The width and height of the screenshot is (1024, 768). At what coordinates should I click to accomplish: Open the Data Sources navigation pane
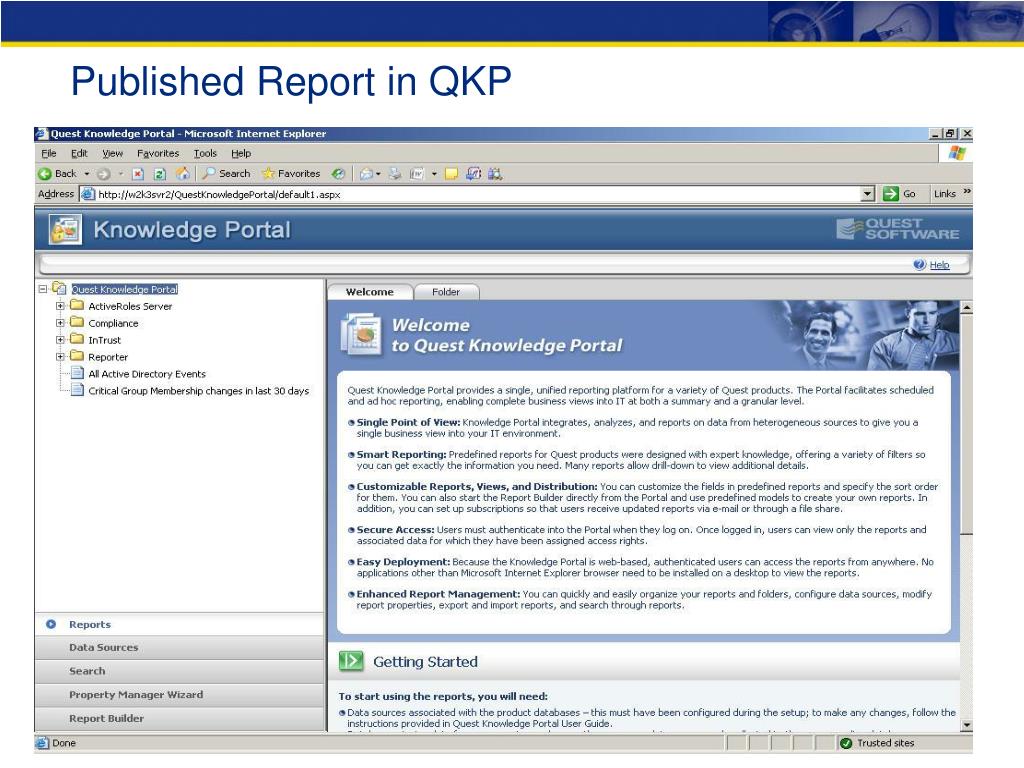[x=180, y=648]
